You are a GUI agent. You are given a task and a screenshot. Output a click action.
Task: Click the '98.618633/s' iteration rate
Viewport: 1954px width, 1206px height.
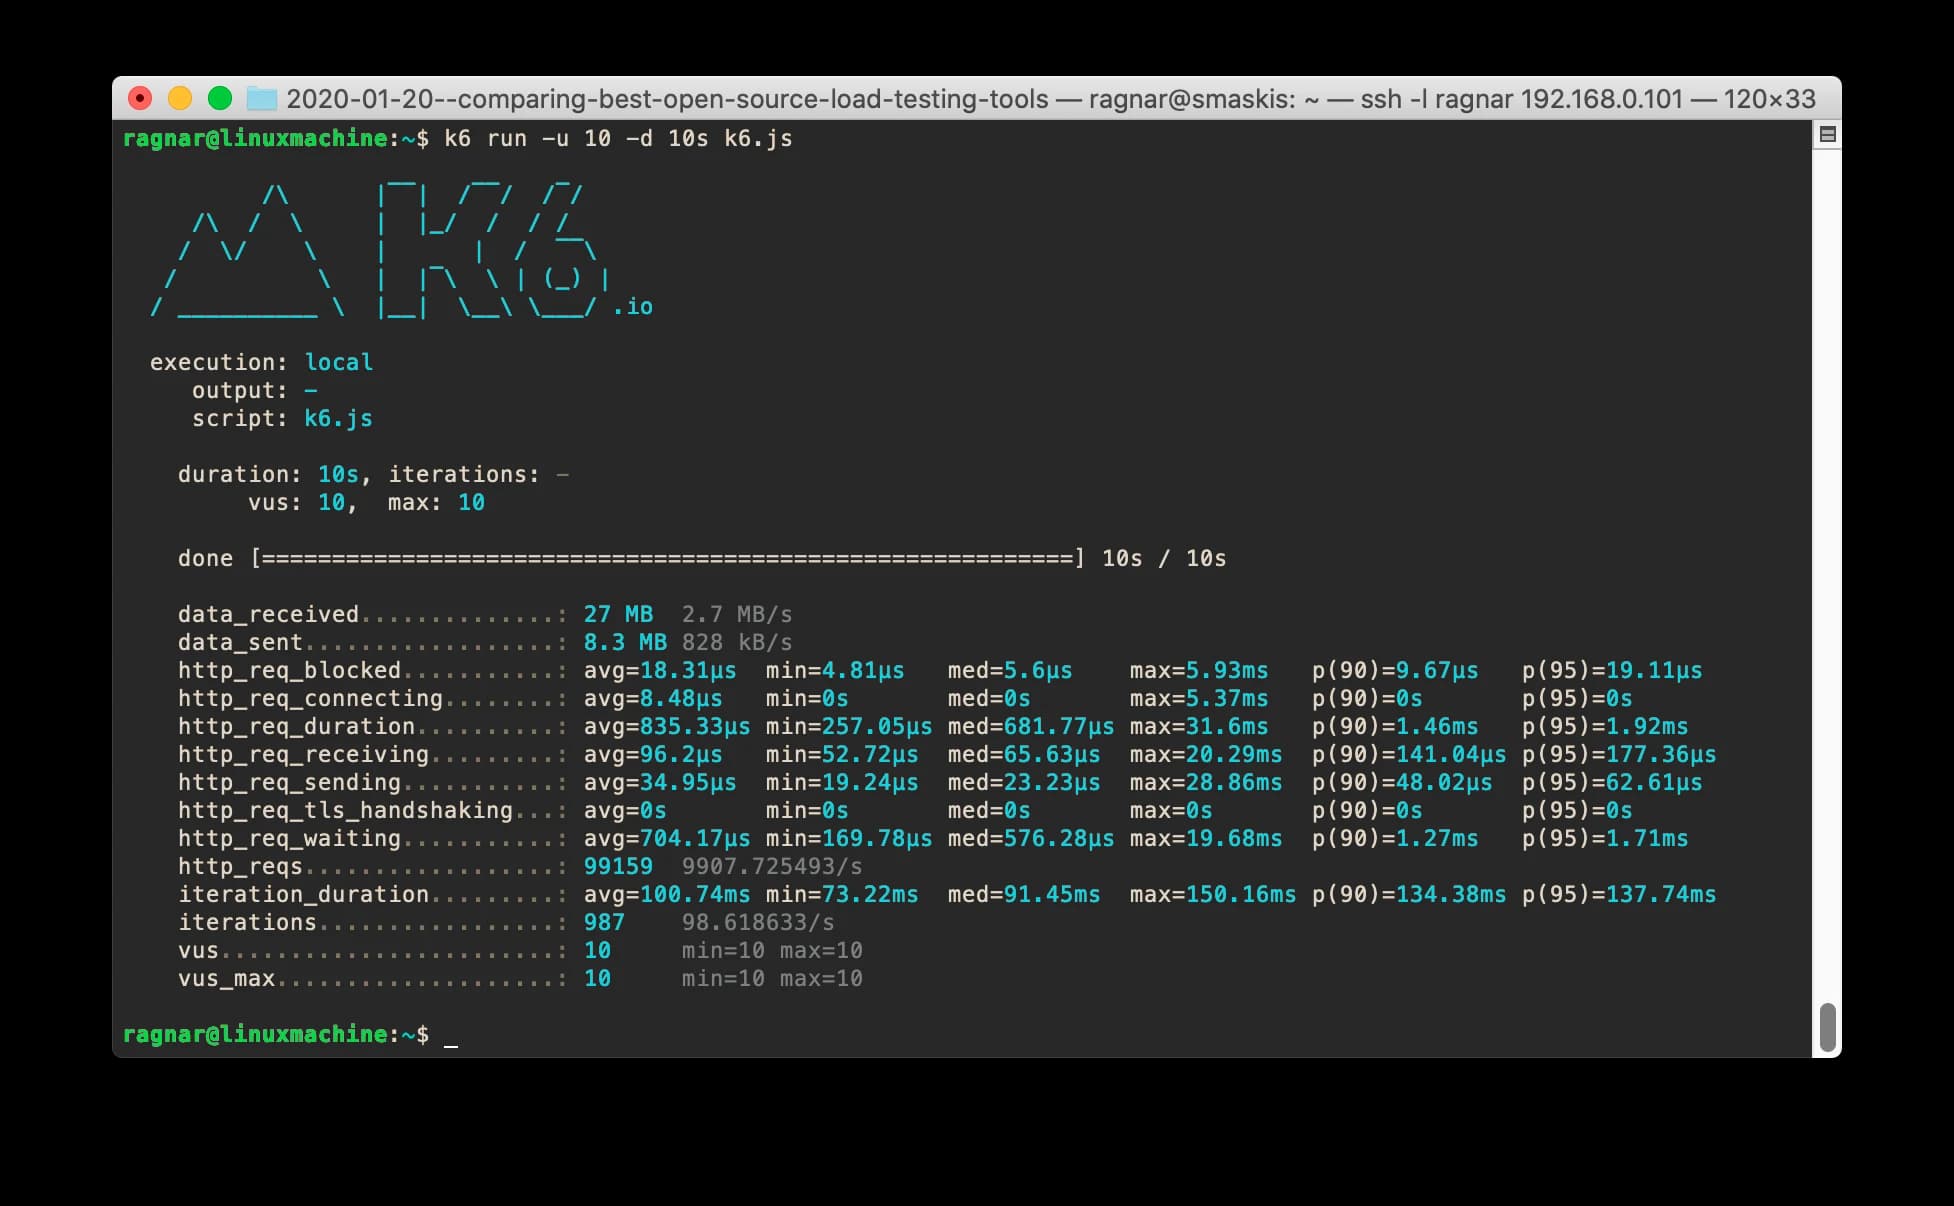(758, 922)
